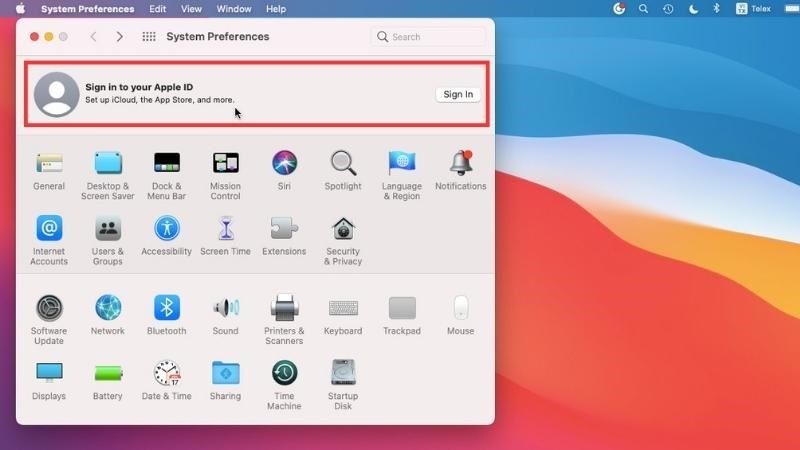Viewport: 800px width, 450px height.
Task: Open Software Update preferences
Action: pyautogui.click(x=49, y=320)
